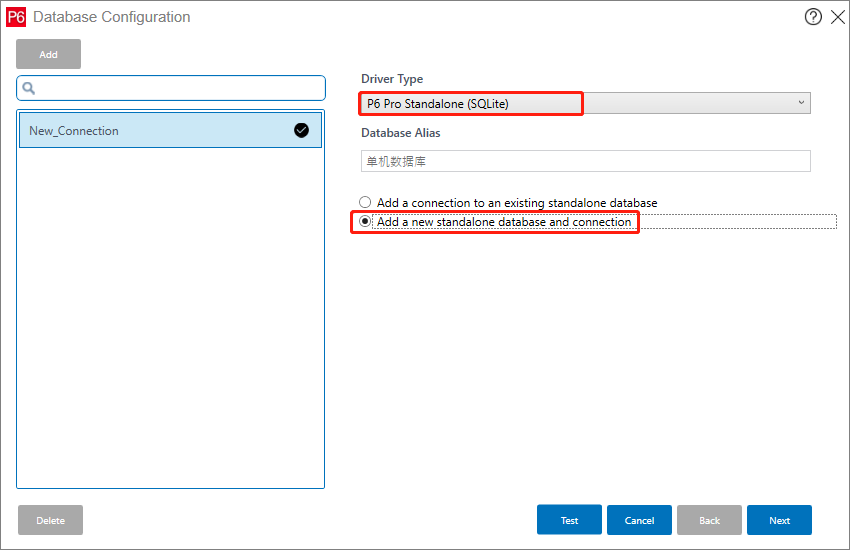Click the Delete button
Viewport: 850px width, 550px height.
point(50,520)
